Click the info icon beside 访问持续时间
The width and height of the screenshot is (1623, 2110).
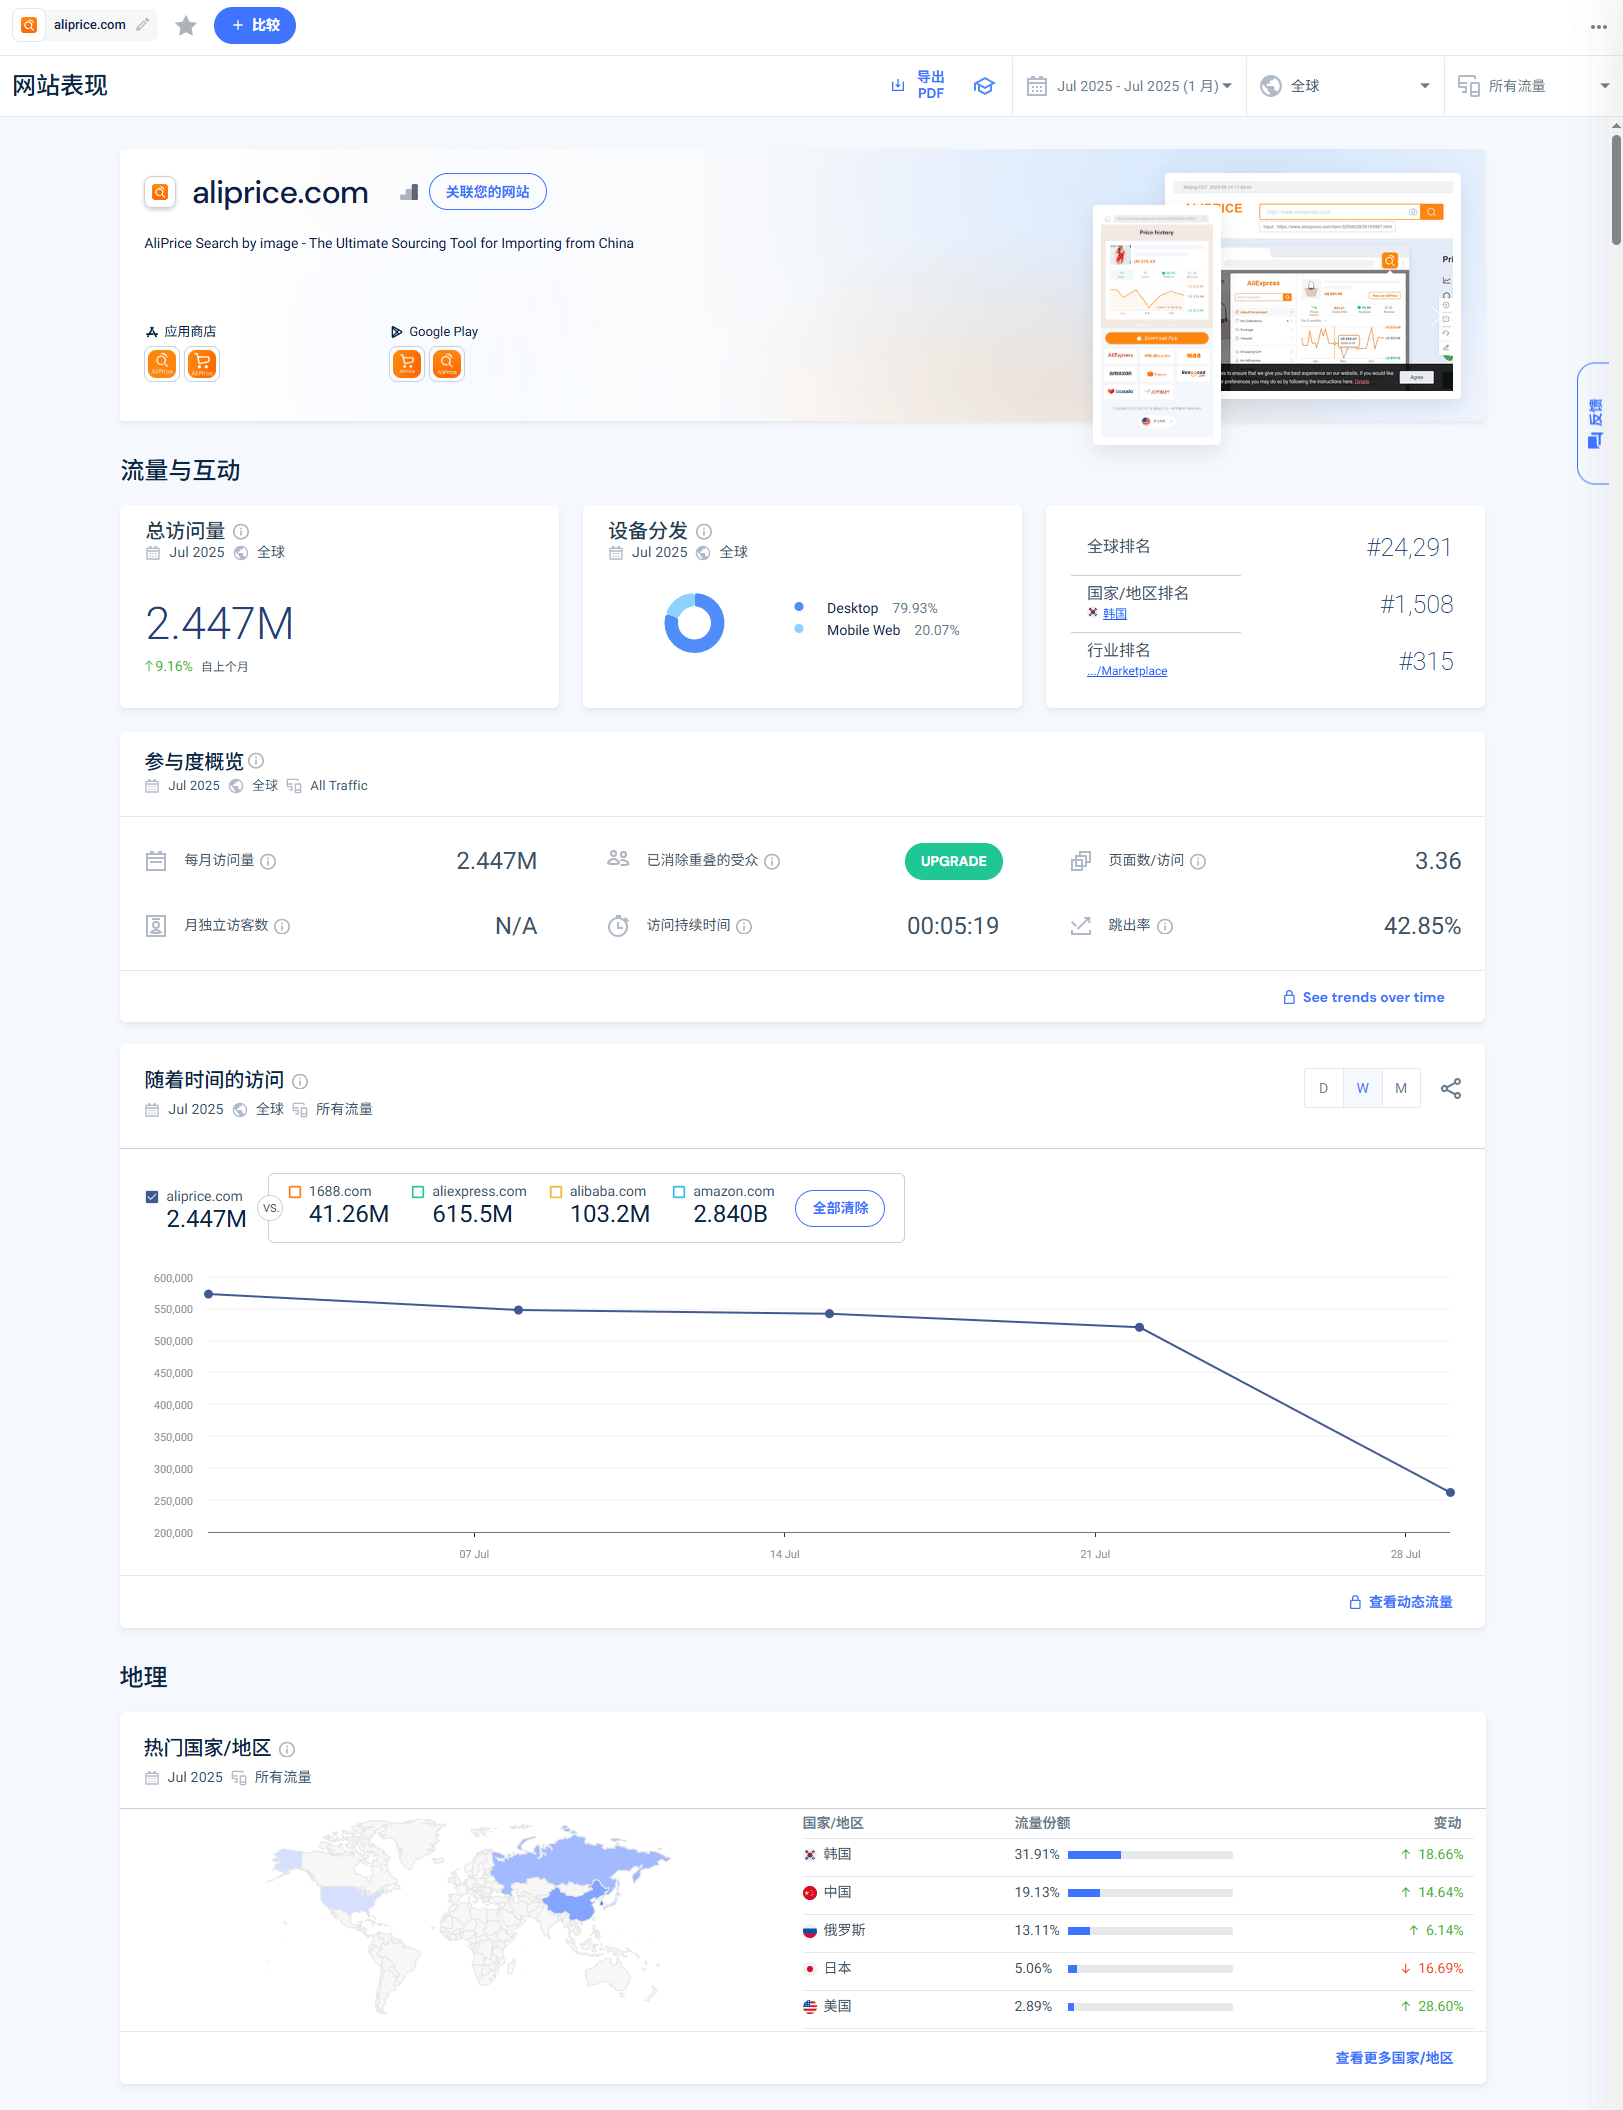744,926
